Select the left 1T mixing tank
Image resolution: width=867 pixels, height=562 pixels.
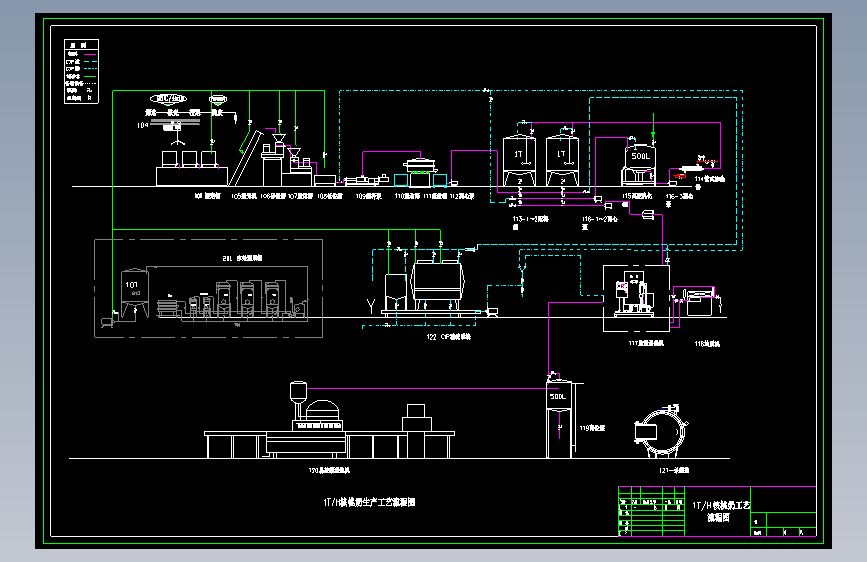(519, 159)
